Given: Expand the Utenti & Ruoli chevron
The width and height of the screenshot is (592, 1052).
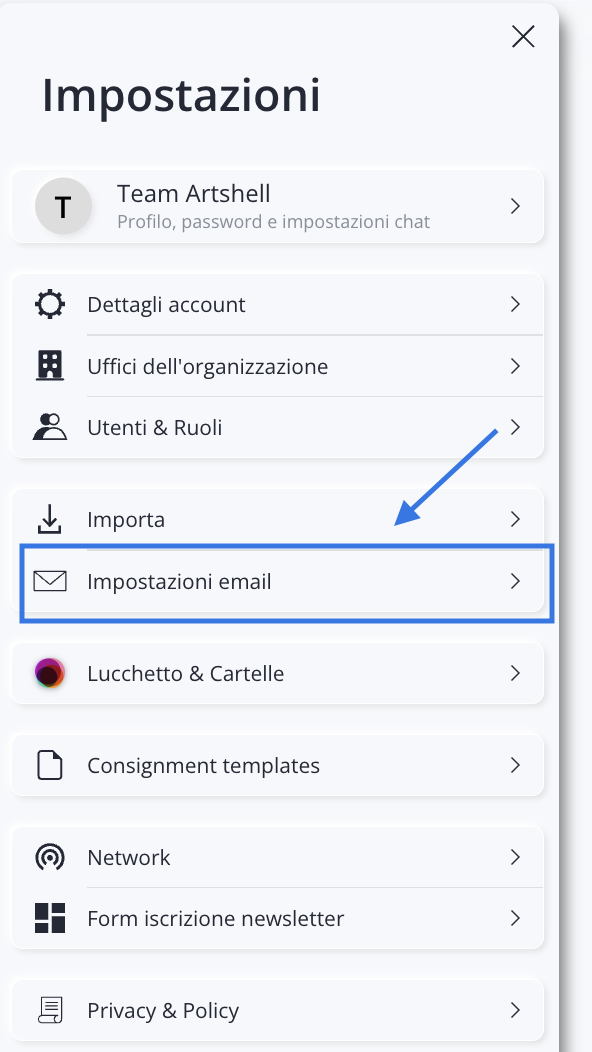Looking at the screenshot, I should click(515, 427).
